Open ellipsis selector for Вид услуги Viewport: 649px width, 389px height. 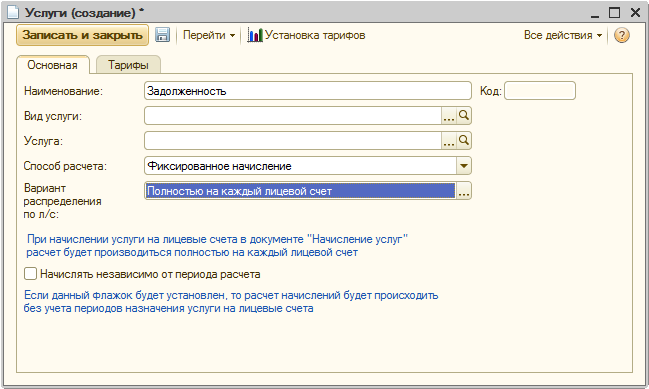(449, 116)
